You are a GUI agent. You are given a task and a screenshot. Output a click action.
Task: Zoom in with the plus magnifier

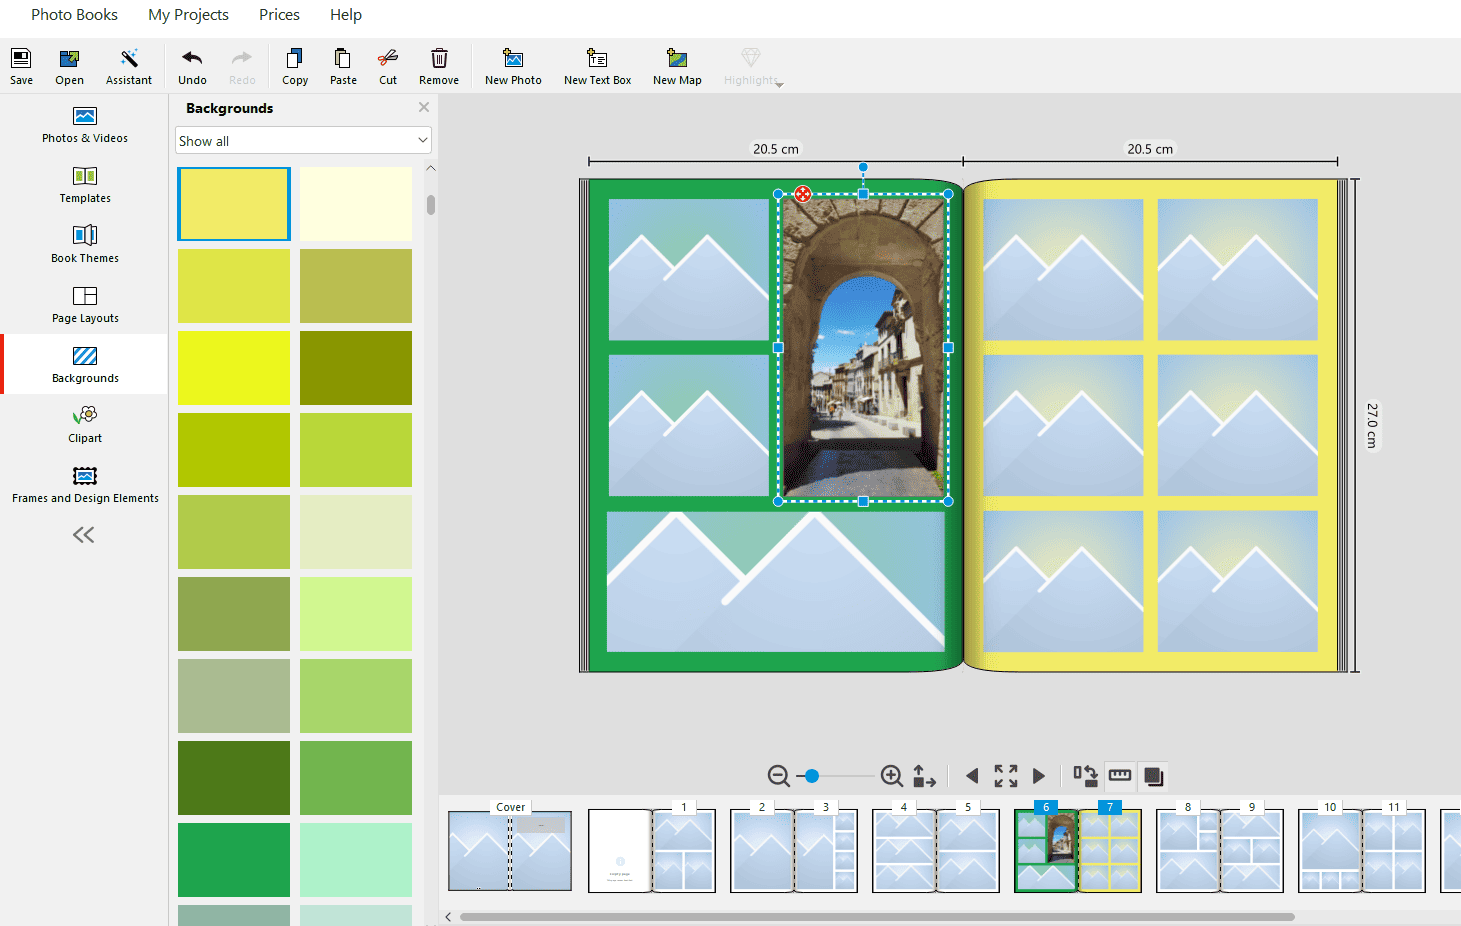point(891,776)
